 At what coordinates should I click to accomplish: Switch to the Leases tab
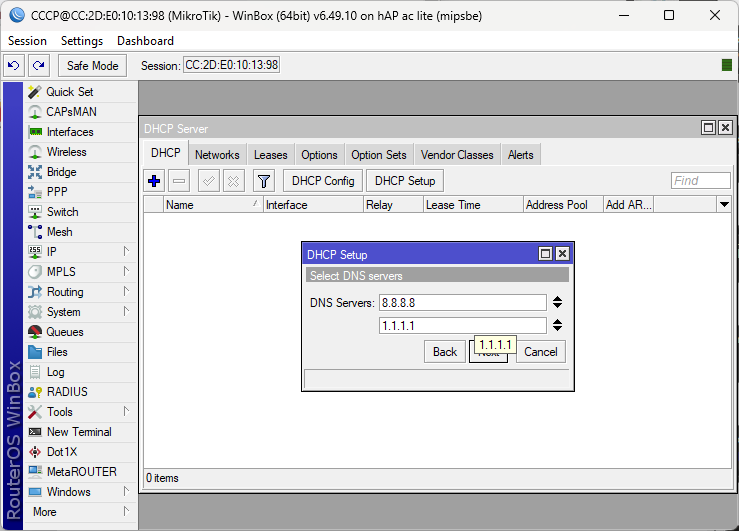pyautogui.click(x=271, y=155)
